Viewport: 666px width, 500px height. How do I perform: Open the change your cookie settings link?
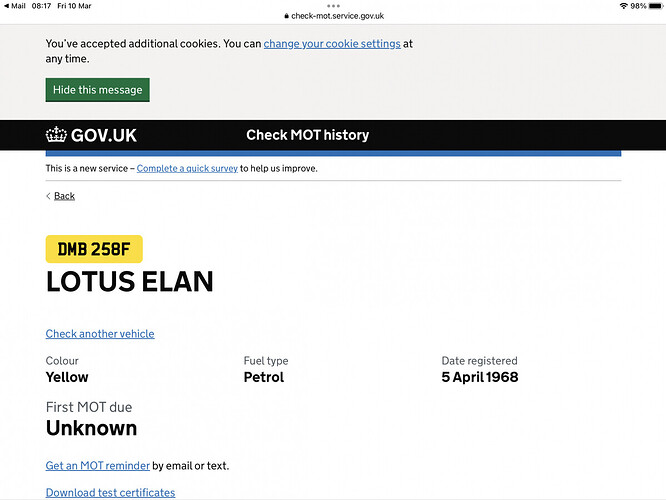point(332,44)
